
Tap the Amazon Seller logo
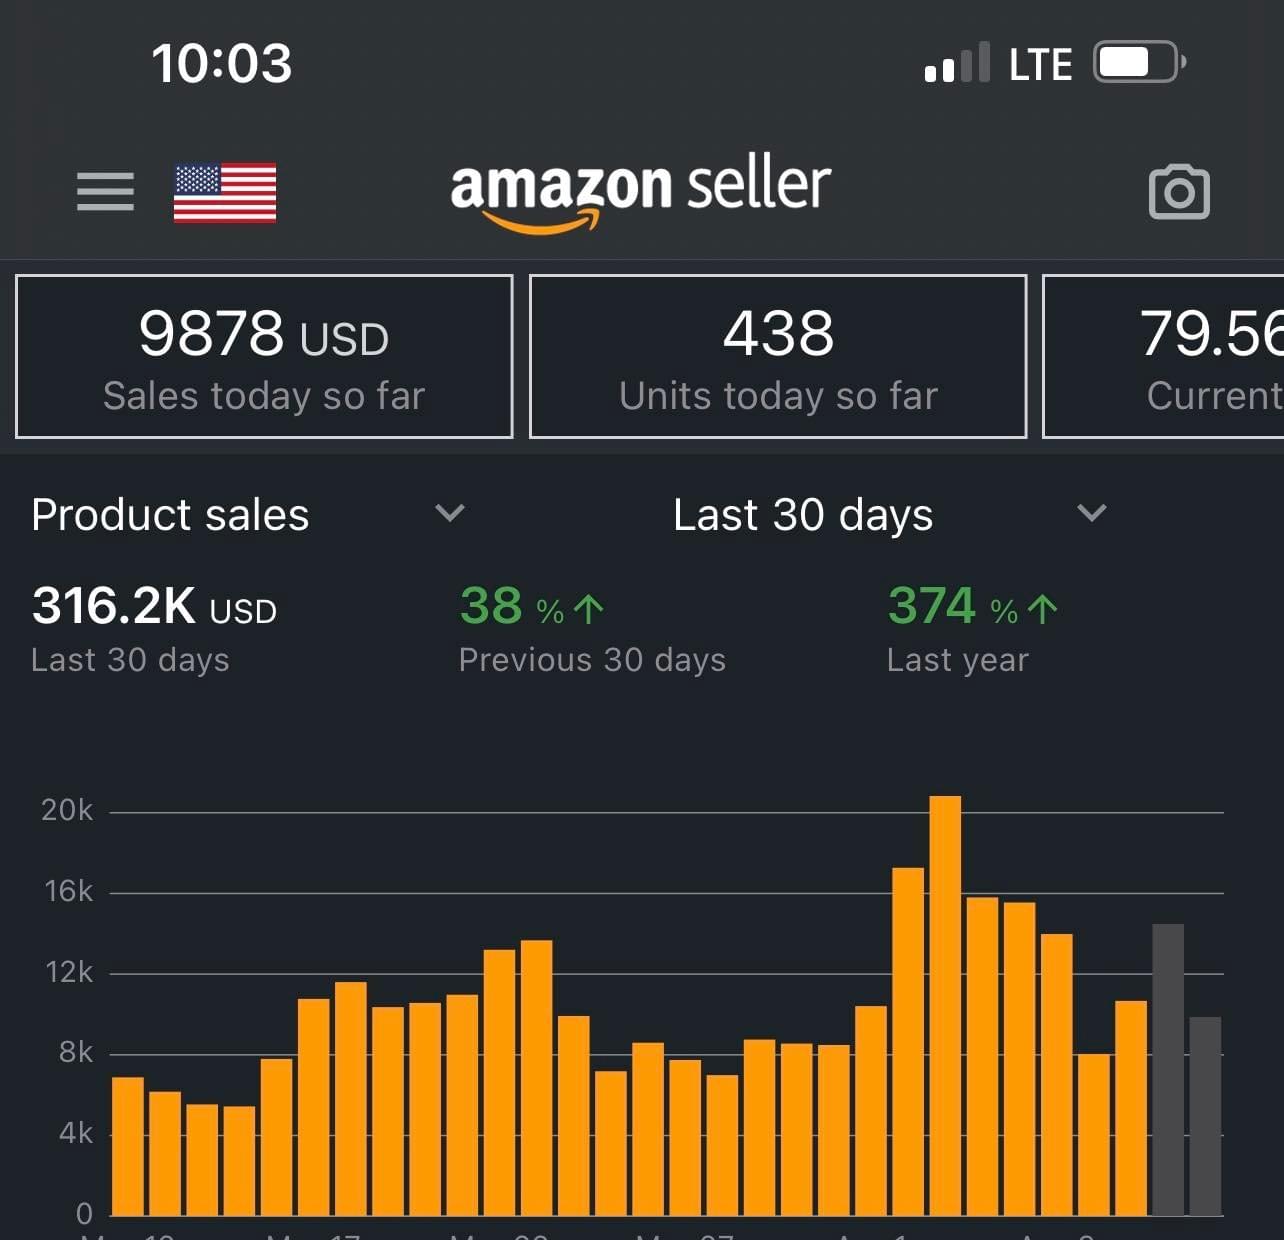(x=640, y=190)
